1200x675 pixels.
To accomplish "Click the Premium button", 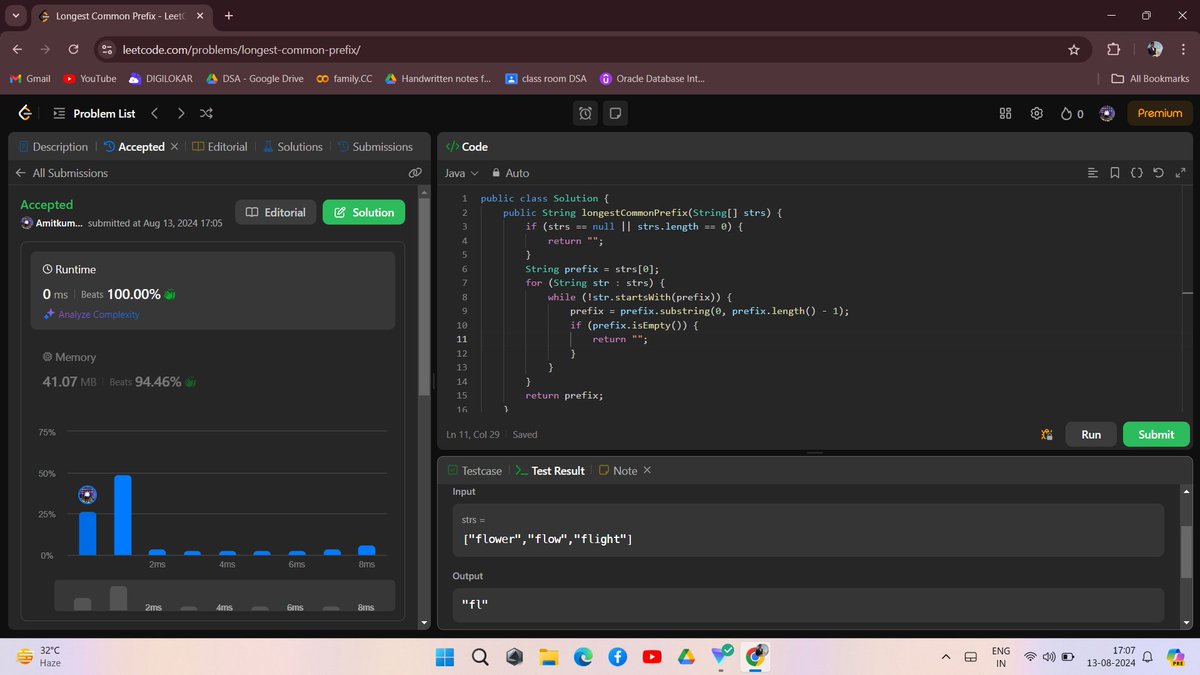I will click(x=1160, y=113).
